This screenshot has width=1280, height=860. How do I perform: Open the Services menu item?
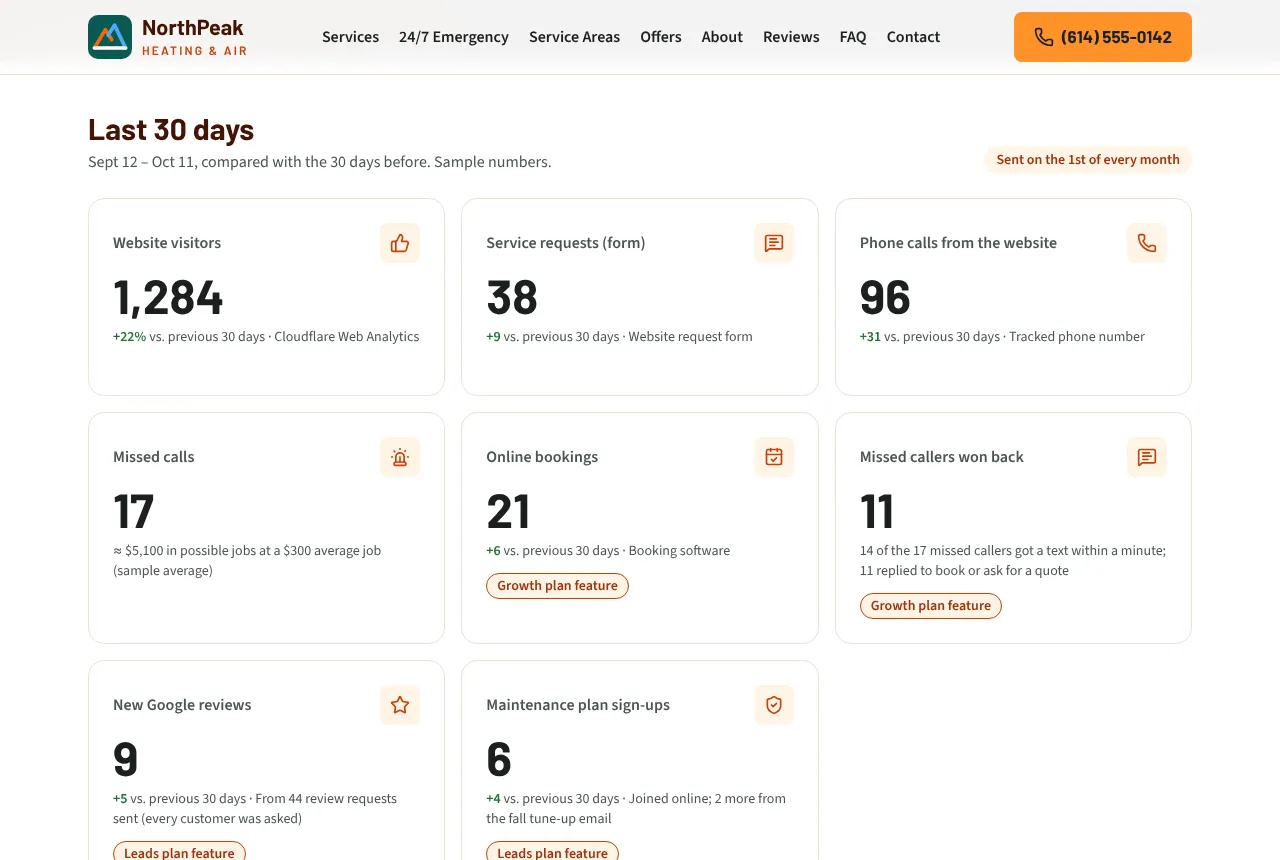tap(350, 37)
